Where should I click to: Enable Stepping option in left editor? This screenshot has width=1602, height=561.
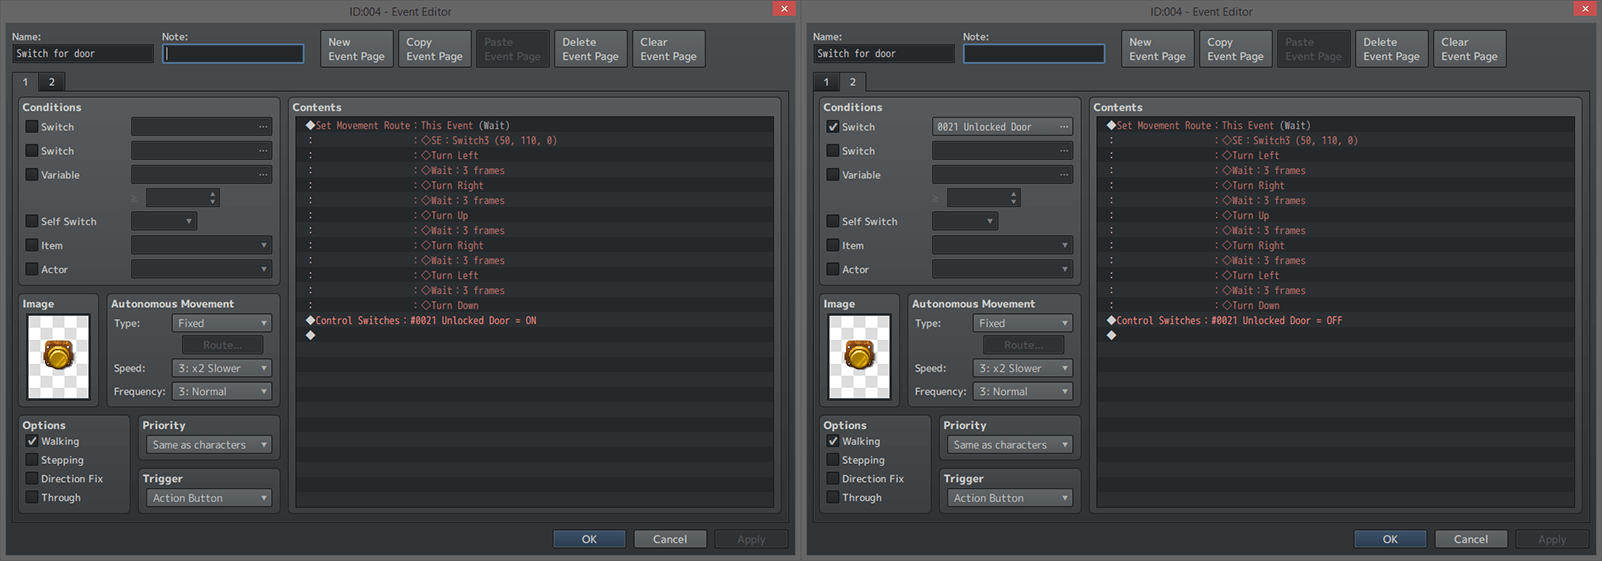click(32, 460)
